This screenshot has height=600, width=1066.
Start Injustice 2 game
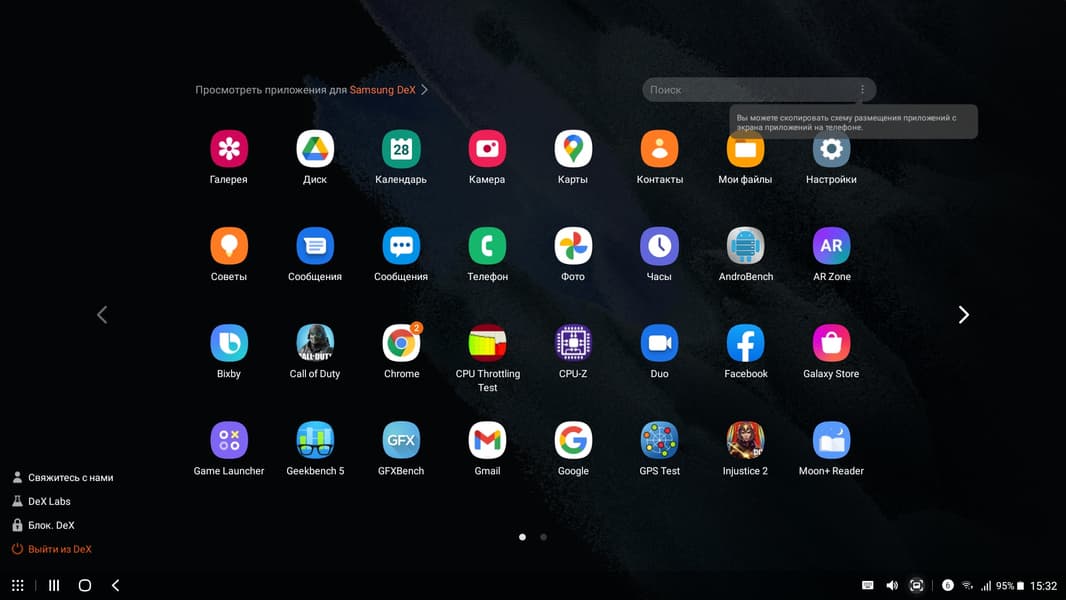745,440
